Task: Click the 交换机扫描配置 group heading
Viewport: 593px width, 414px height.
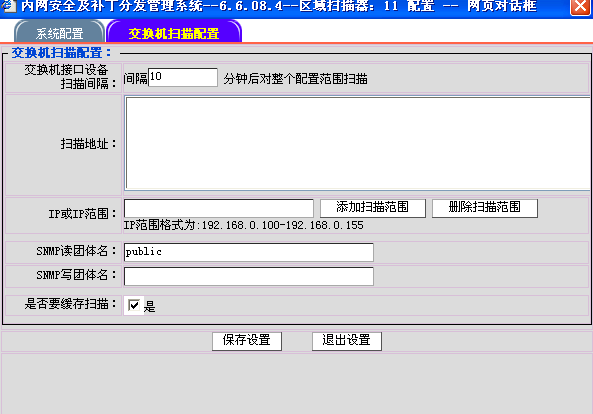Action: (62, 53)
